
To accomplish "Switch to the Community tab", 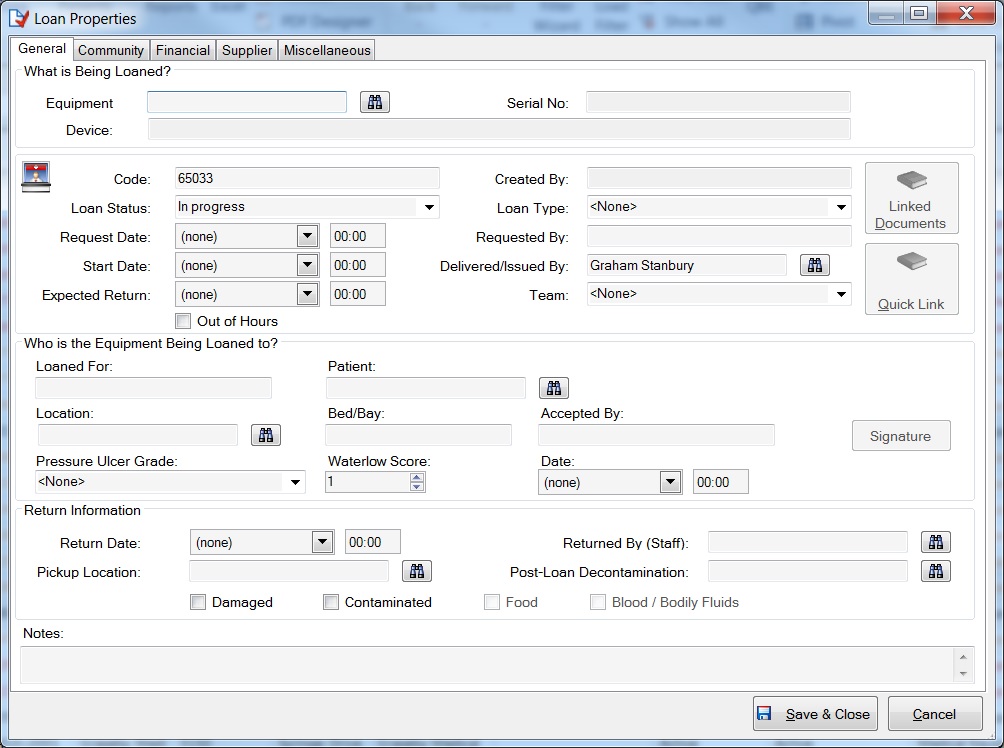I will pos(111,51).
